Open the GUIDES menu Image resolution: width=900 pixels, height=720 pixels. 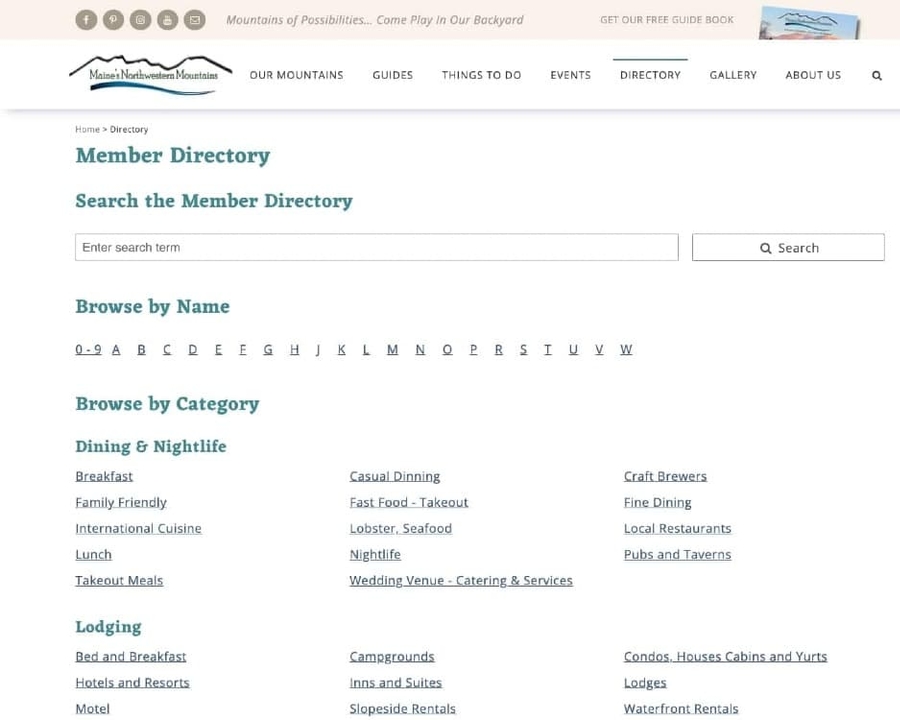tap(392, 74)
